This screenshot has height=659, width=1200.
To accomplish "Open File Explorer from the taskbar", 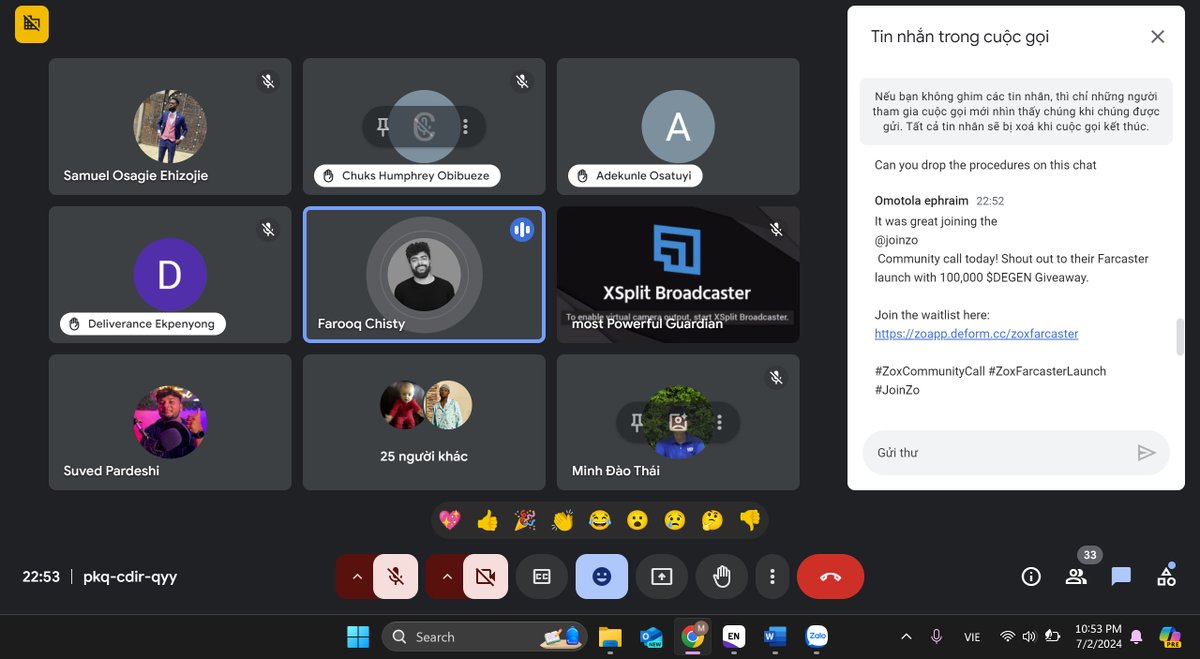I will (x=610, y=636).
